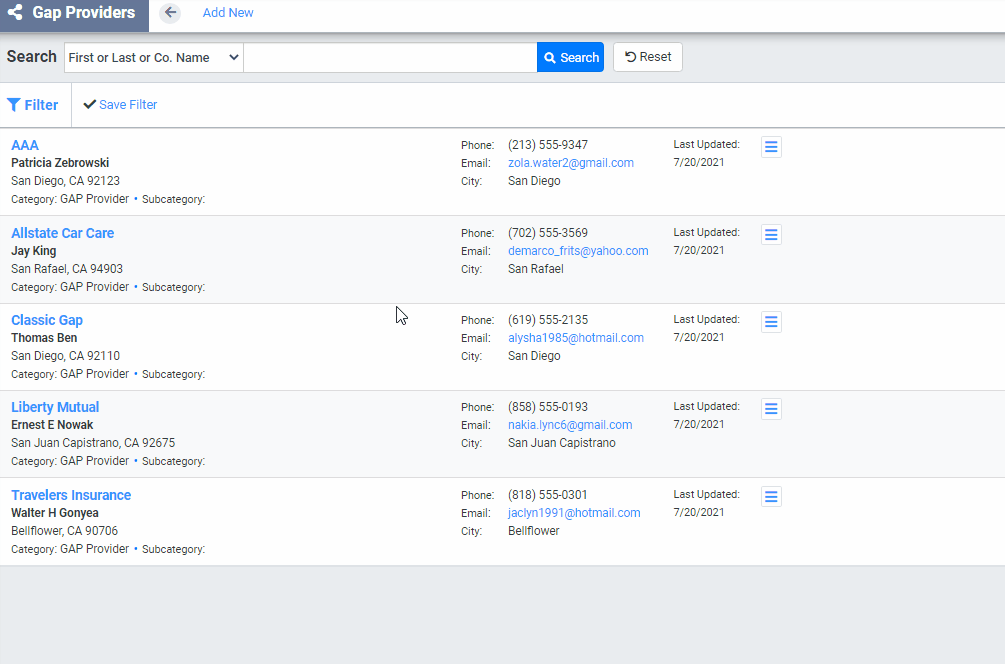The image size is (1005, 664).
Task: Open the AAA provider record
Action: click(25, 145)
